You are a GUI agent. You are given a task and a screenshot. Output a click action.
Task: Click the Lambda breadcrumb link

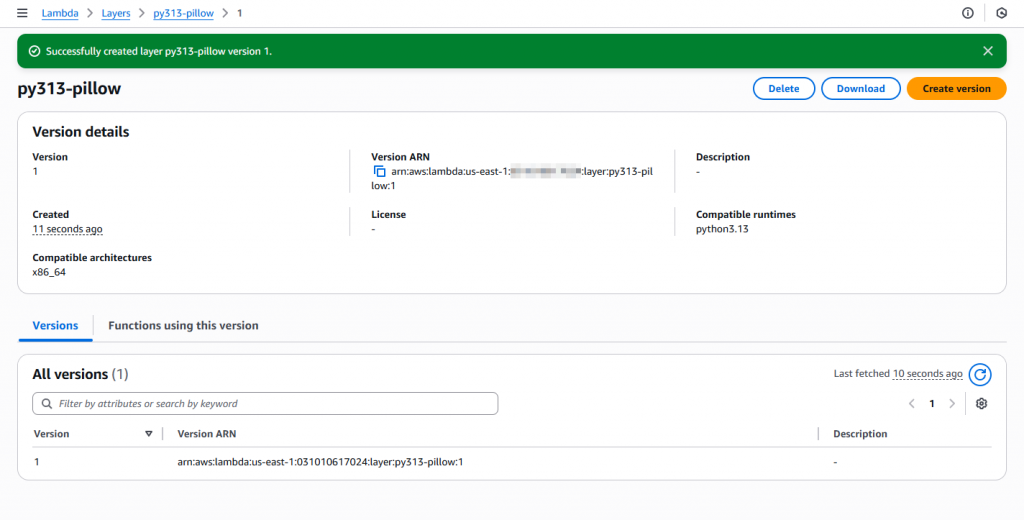(x=60, y=13)
